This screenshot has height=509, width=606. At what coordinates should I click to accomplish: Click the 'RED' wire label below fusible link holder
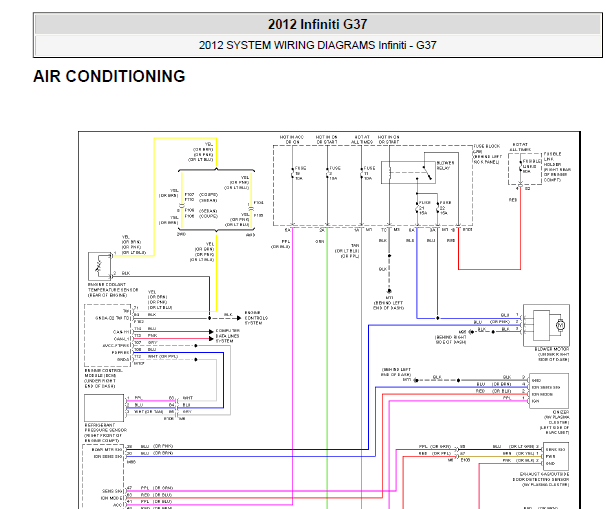[x=512, y=200]
